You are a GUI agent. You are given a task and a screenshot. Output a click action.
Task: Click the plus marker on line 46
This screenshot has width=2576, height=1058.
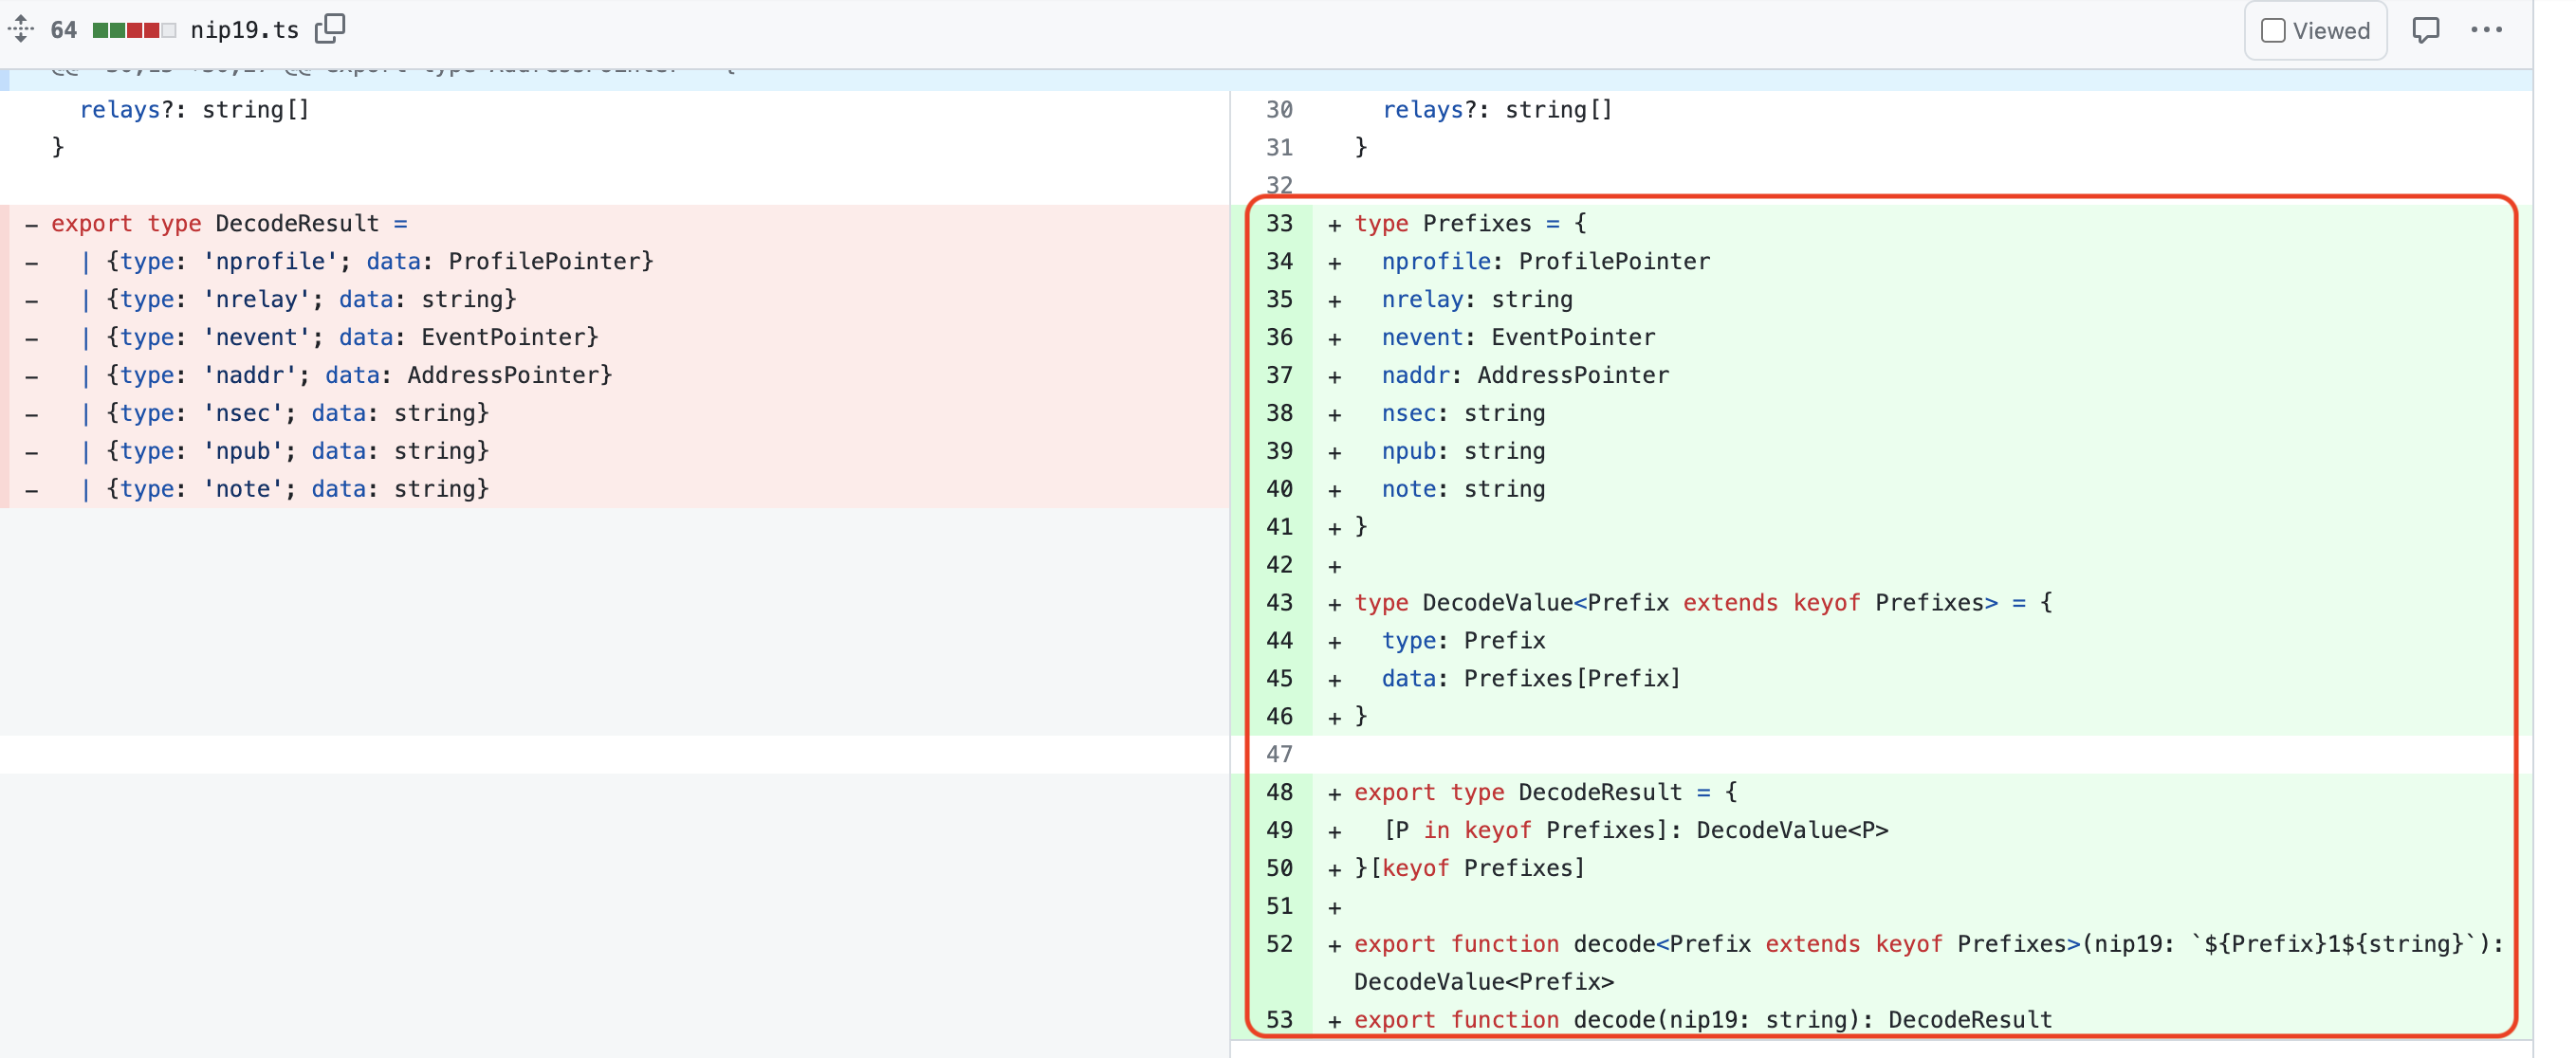1334,718
